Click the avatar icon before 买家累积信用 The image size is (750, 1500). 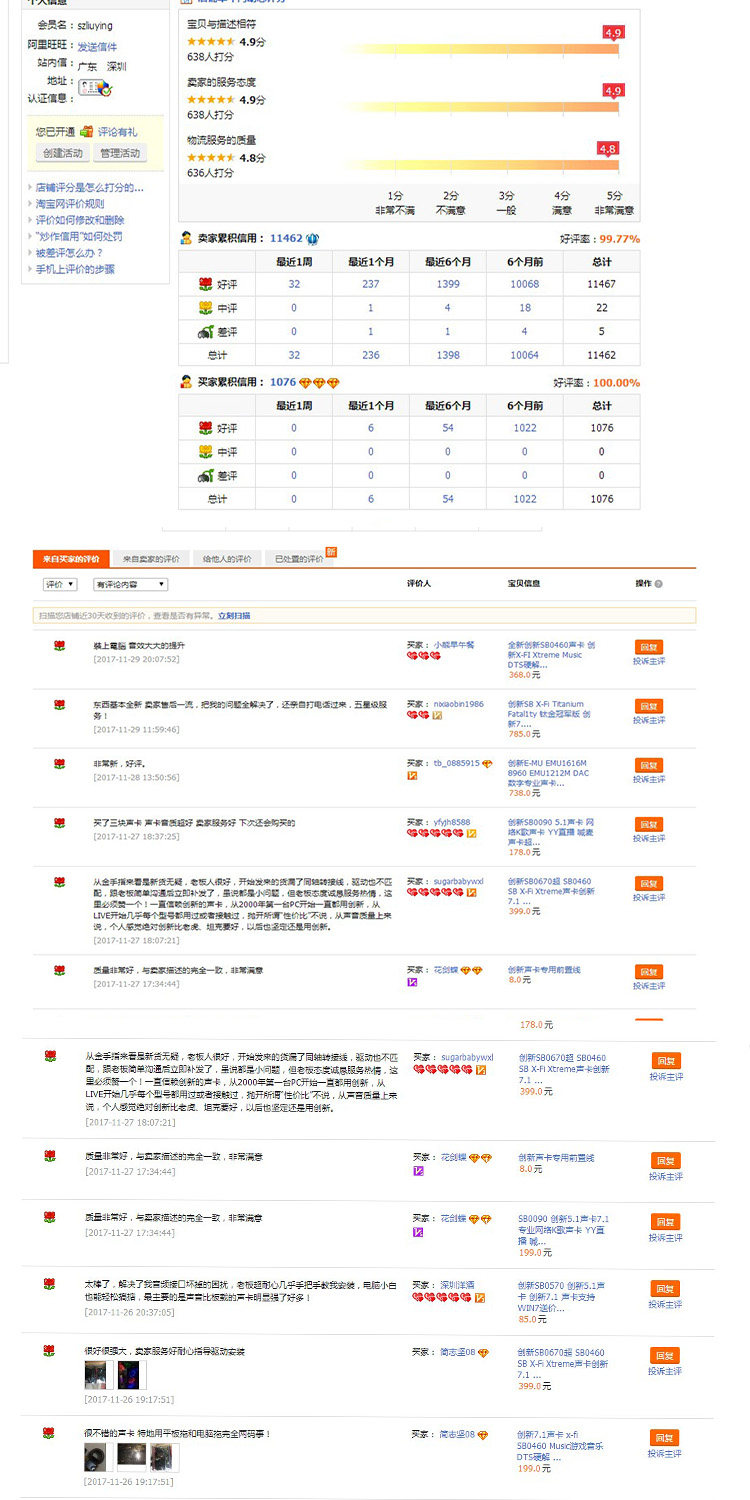[x=186, y=382]
